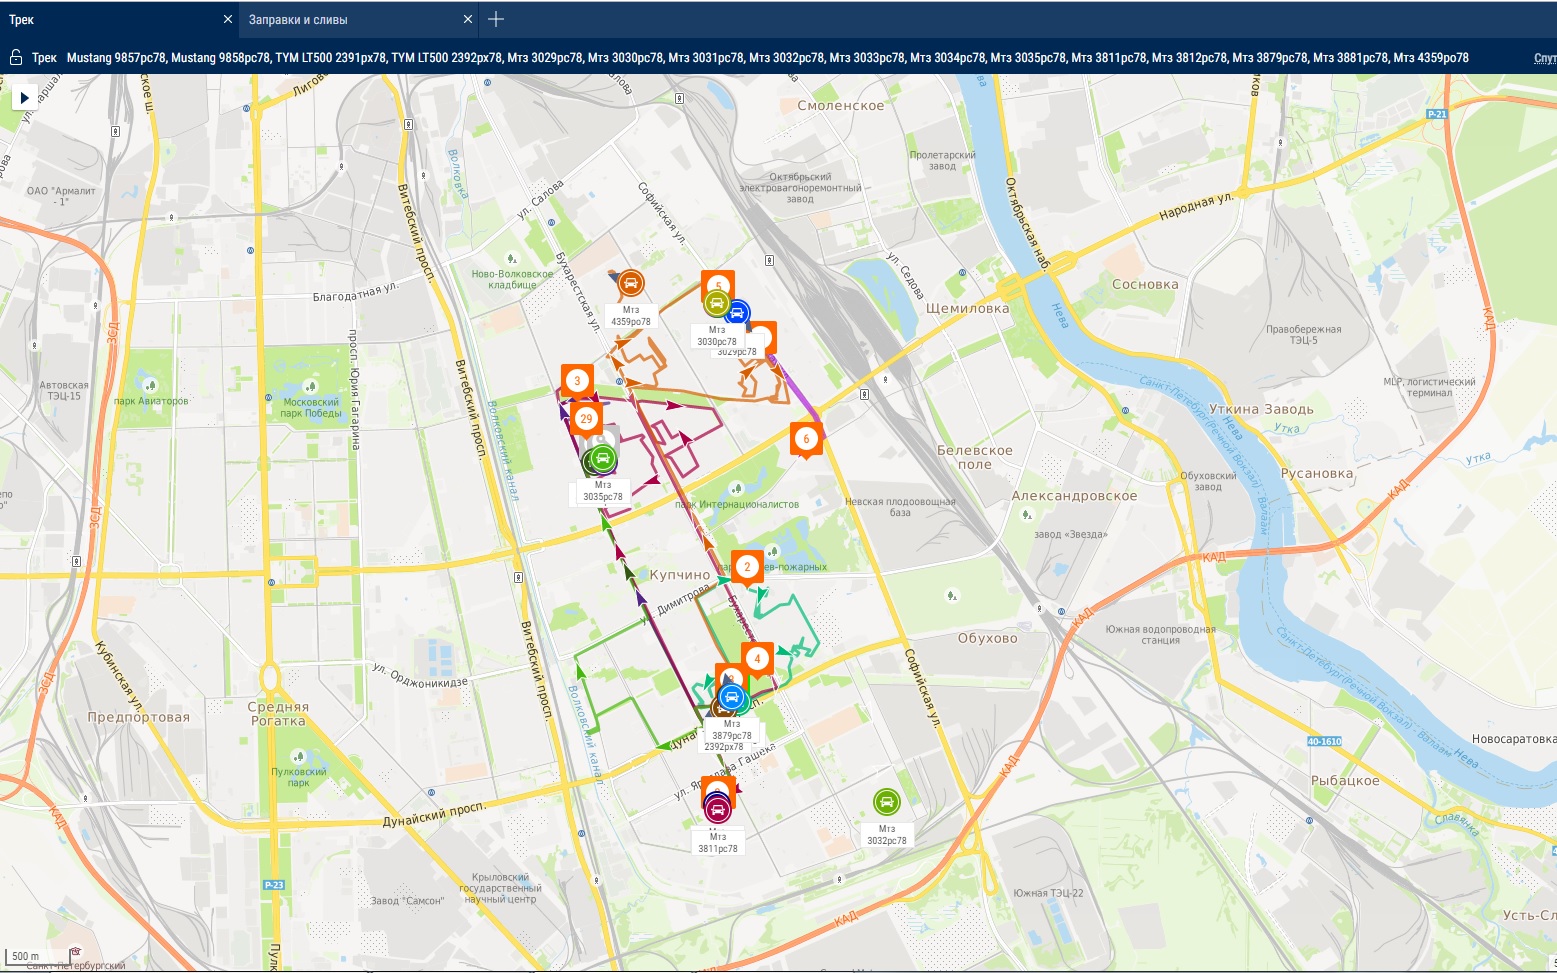Click Мтз 3812рс78 in the track header
The height and width of the screenshot is (973, 1557).
pyautogui.click(x=1189, y=58)
